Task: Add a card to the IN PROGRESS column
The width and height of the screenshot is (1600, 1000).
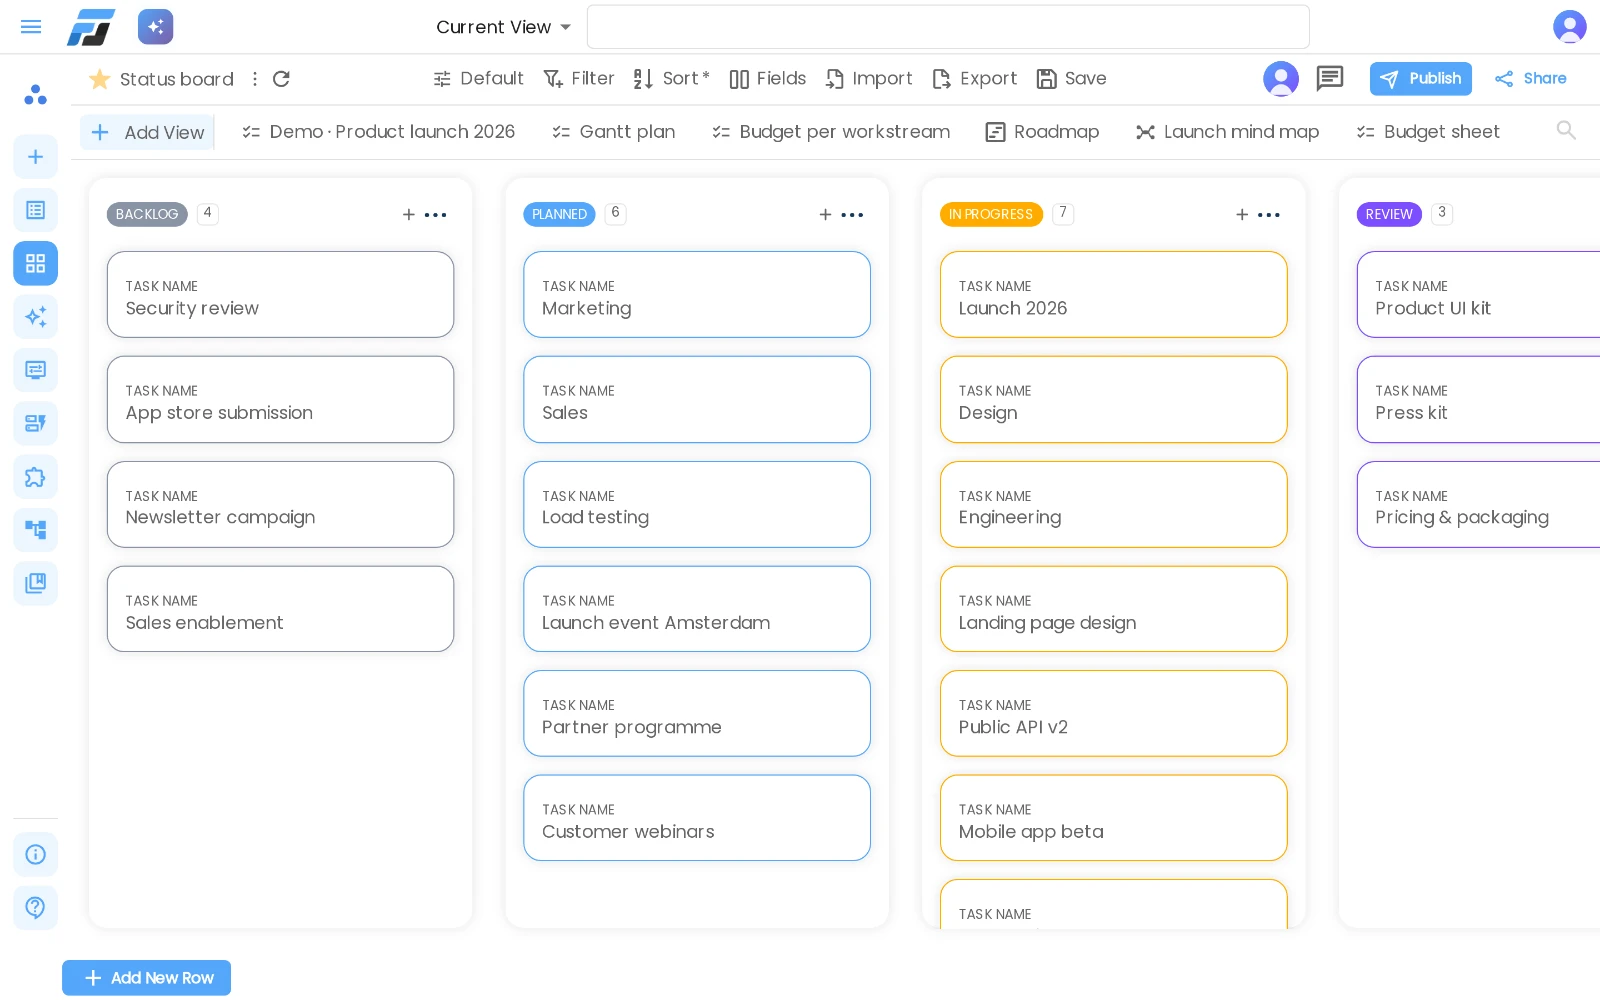Action: 1242,215
